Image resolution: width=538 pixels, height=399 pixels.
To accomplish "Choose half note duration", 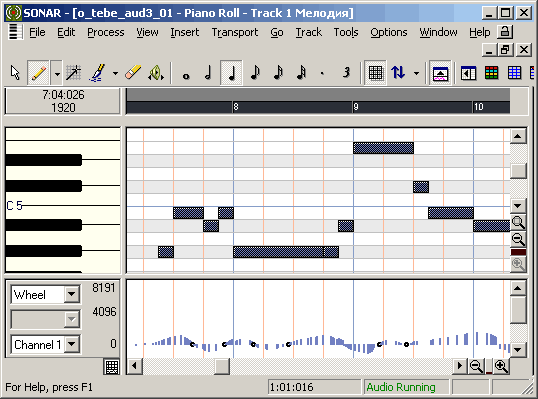I will click(x=208, y=73).
